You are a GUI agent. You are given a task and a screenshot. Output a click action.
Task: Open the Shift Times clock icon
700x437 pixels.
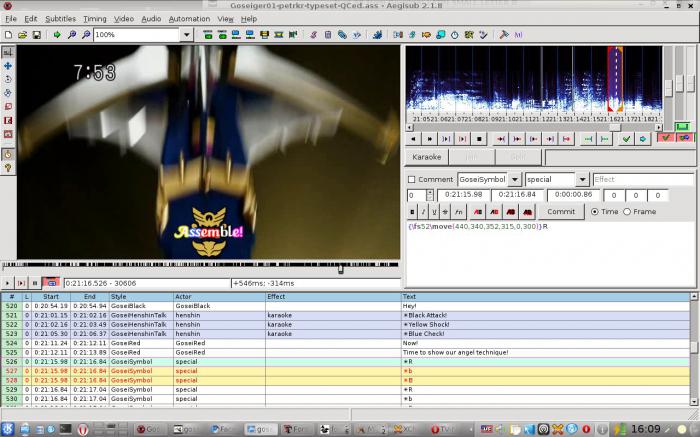click(x=454, y=34)
